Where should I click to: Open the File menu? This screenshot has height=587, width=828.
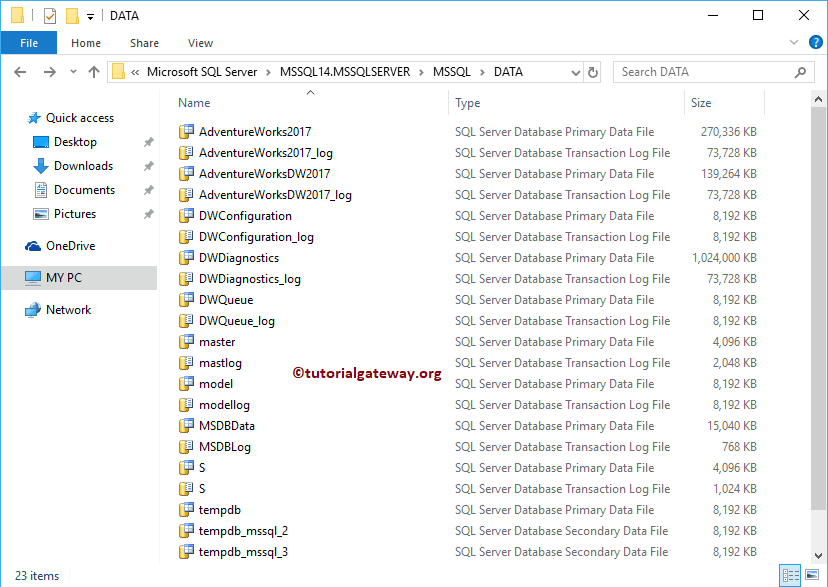[29, 43]
